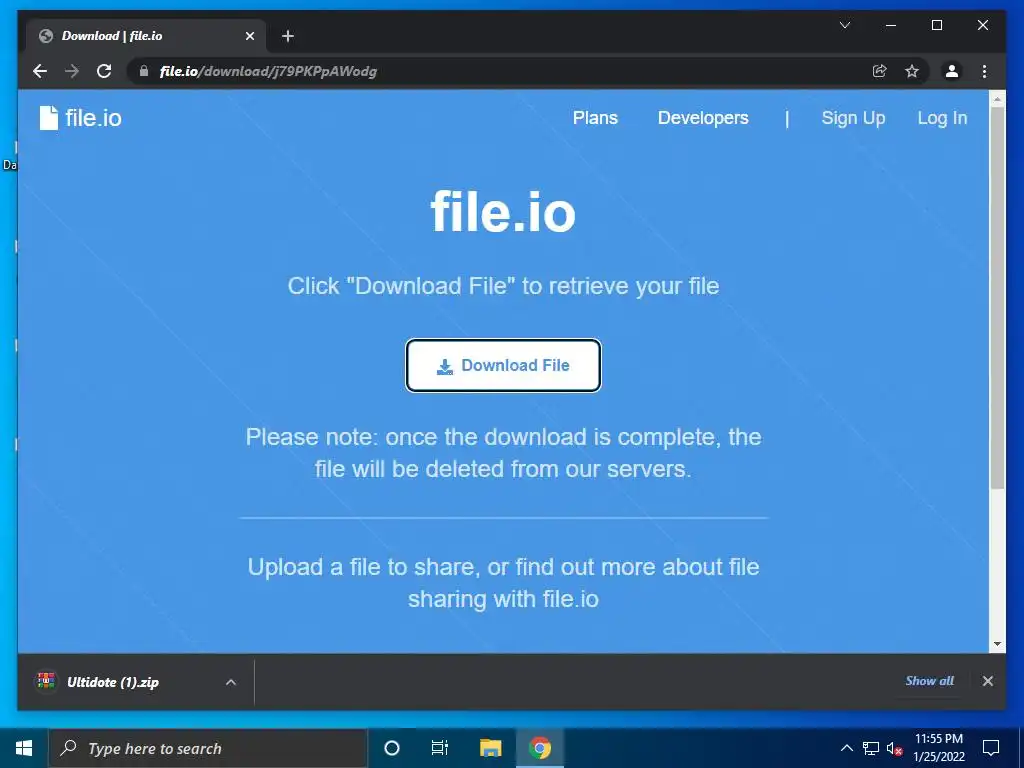Maximize the Chrome window
The image size is (1024, 768).
pos(936,25)
